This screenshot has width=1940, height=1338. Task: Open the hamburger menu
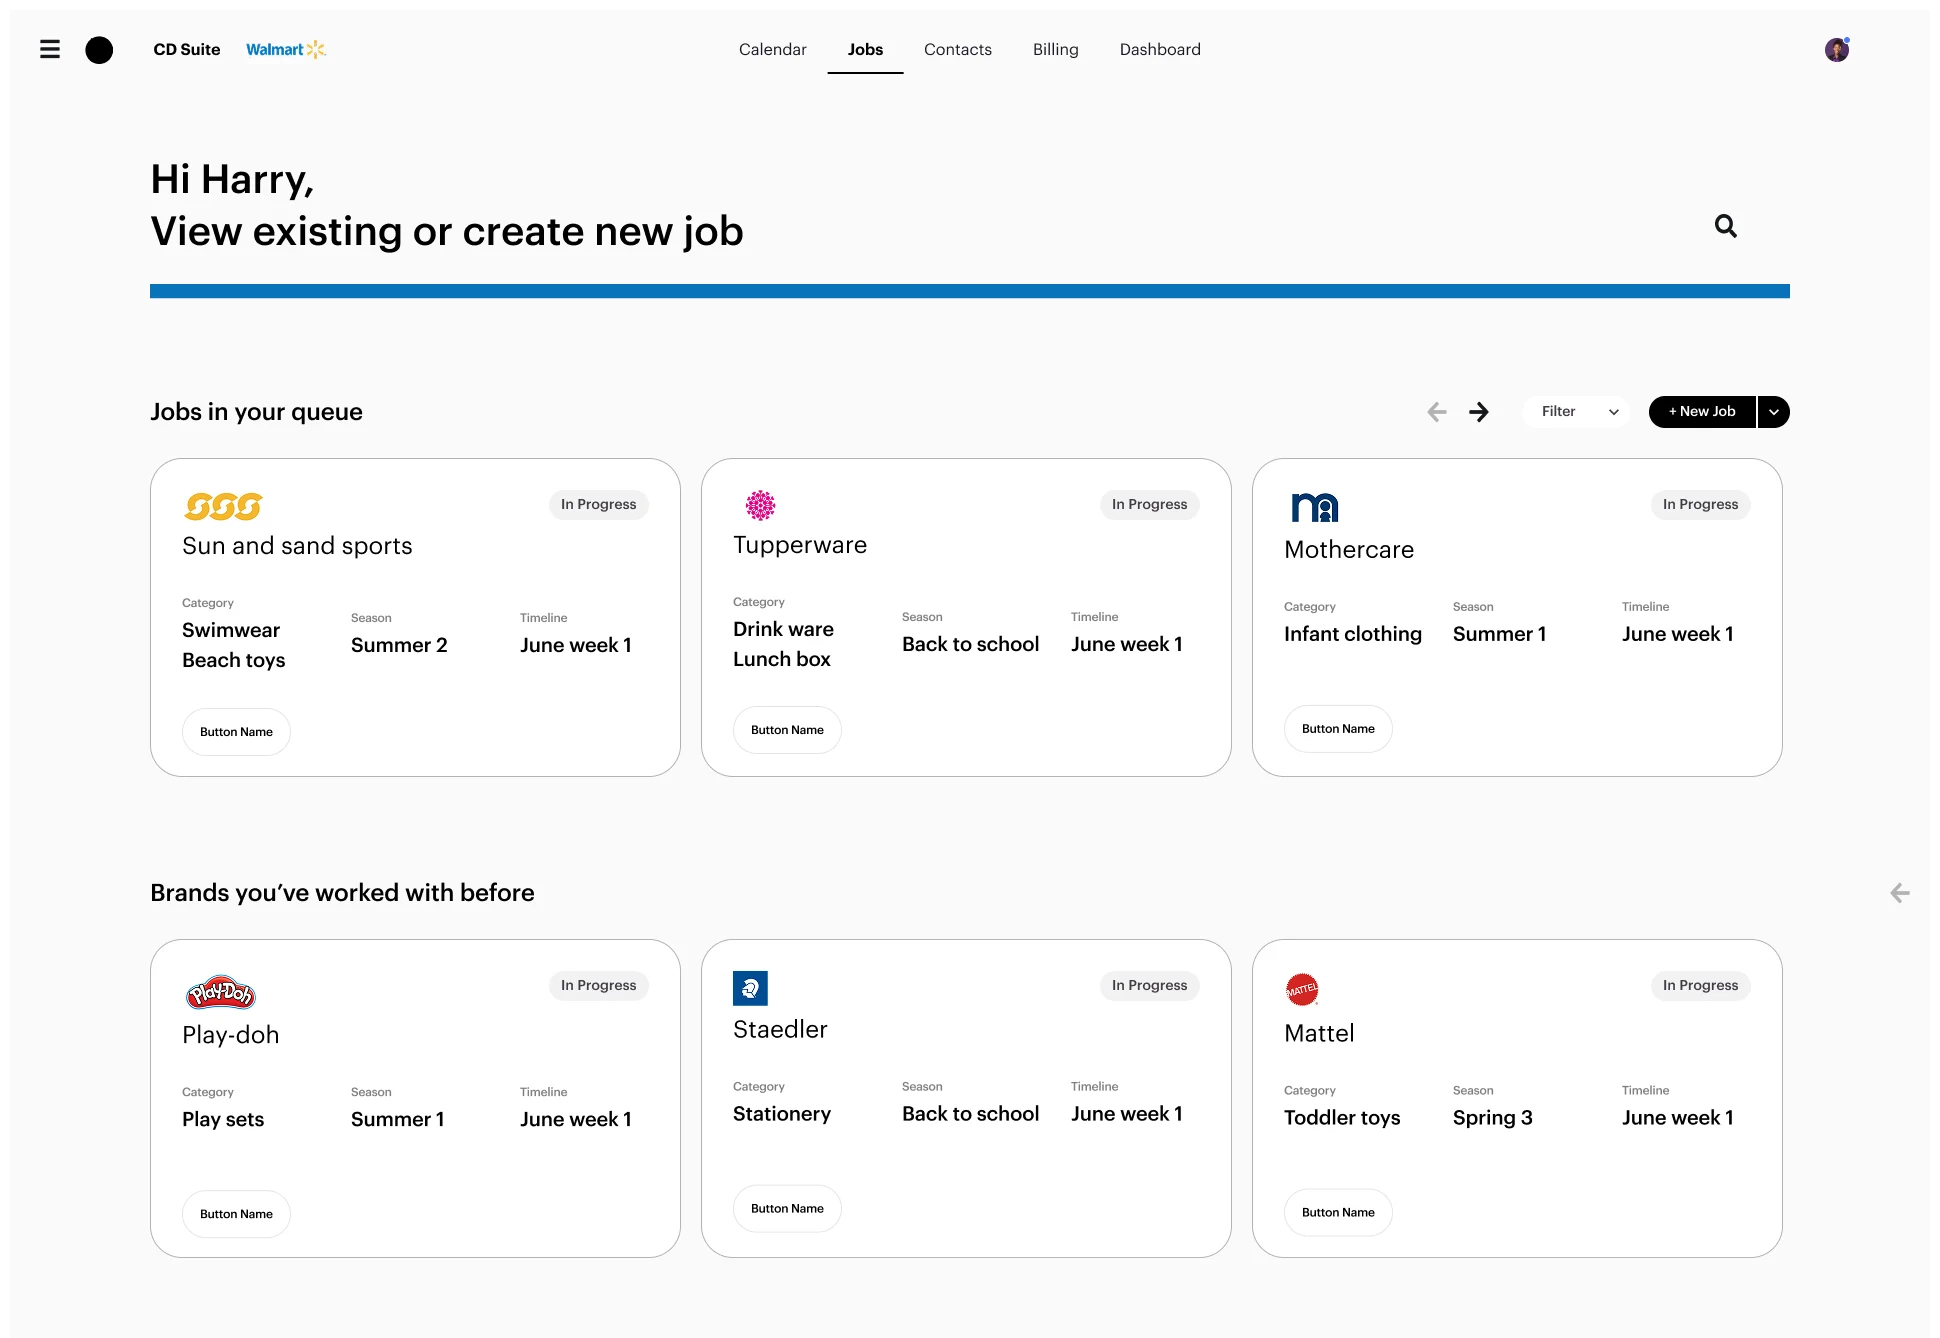[x=50, y=49]
